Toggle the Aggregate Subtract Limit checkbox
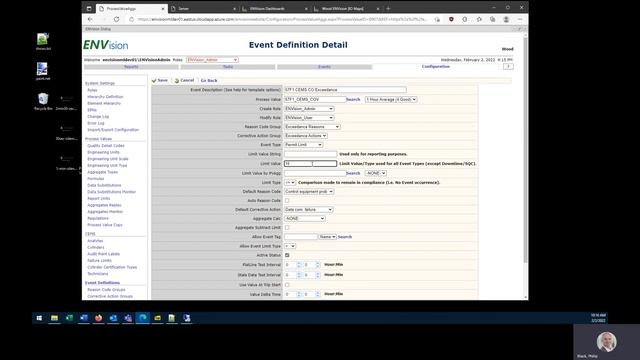 (x=287, y=227)
